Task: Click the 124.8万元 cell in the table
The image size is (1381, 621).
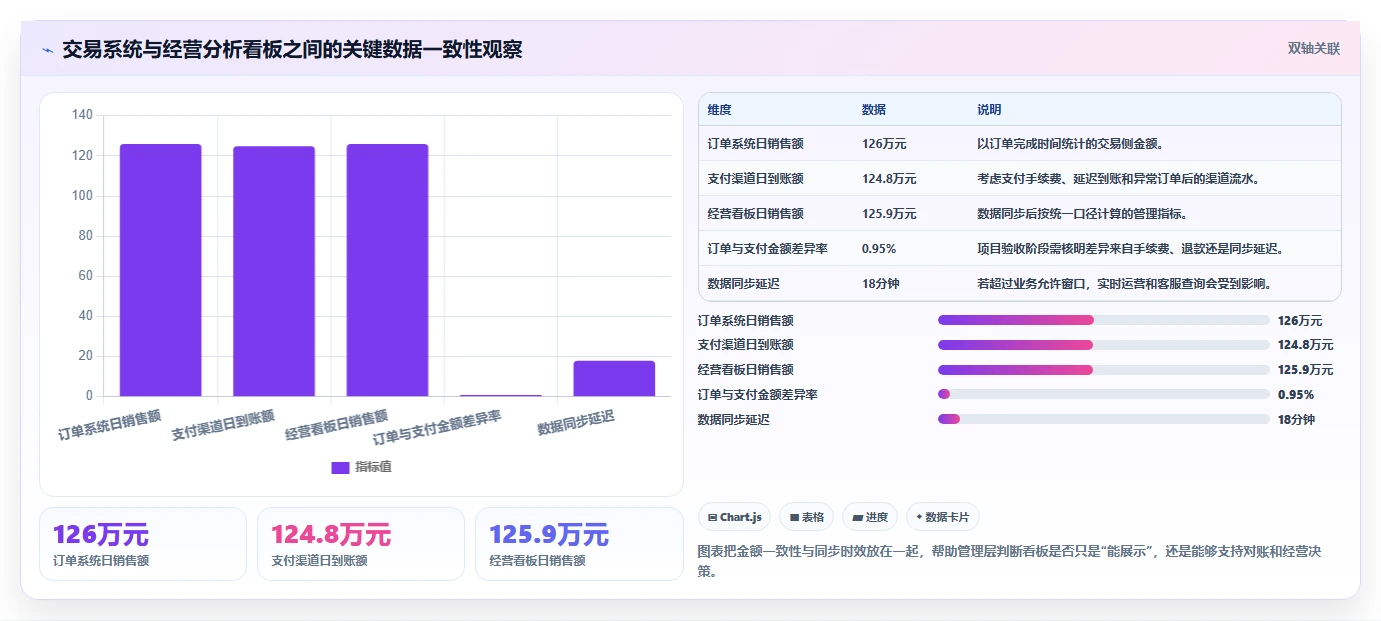Action: [x=889, y=179]
